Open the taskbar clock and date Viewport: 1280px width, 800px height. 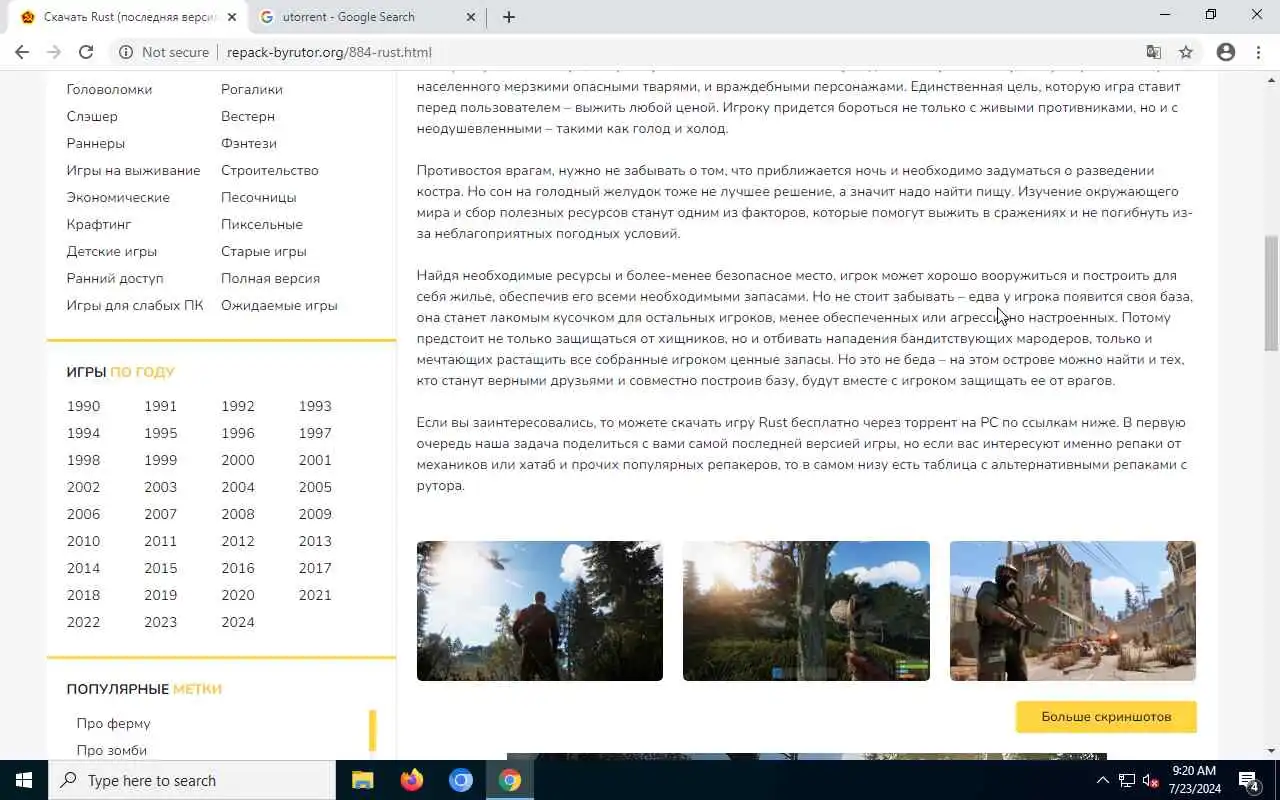click(x=1193, y=780)
